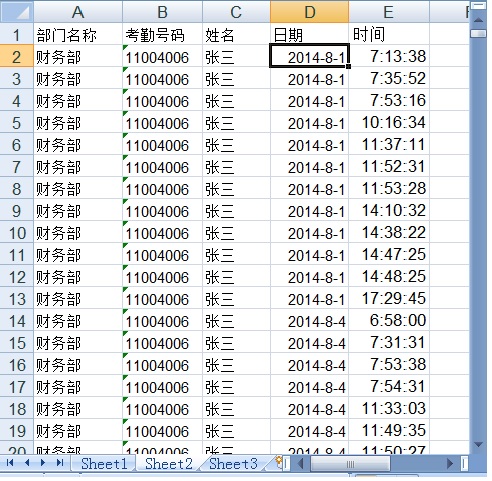Select header cell 部门名称
This screenshot has height=481, width=492.
click(78, 34)
